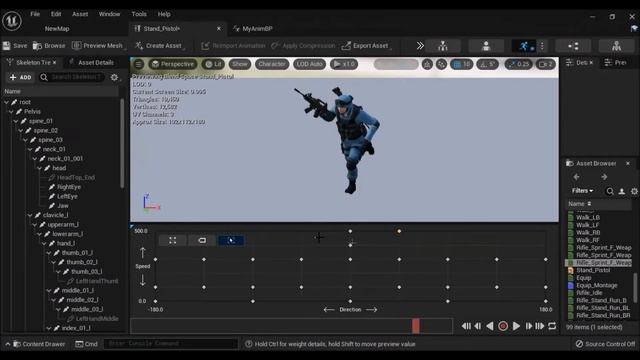Open the Lit view mode dropdown

point(213,64)
